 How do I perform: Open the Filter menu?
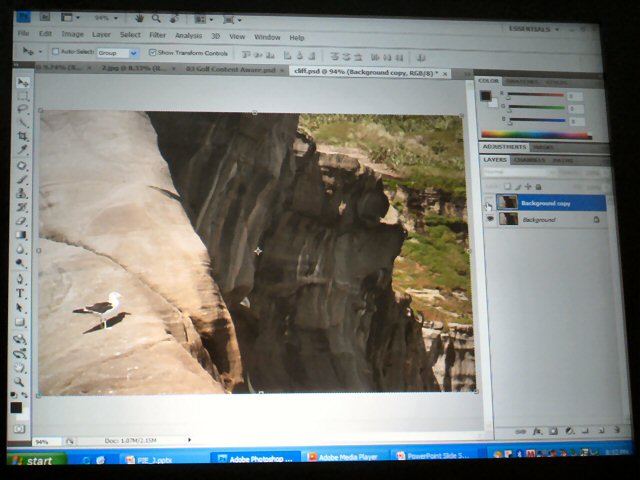click(x=158, y=35)
